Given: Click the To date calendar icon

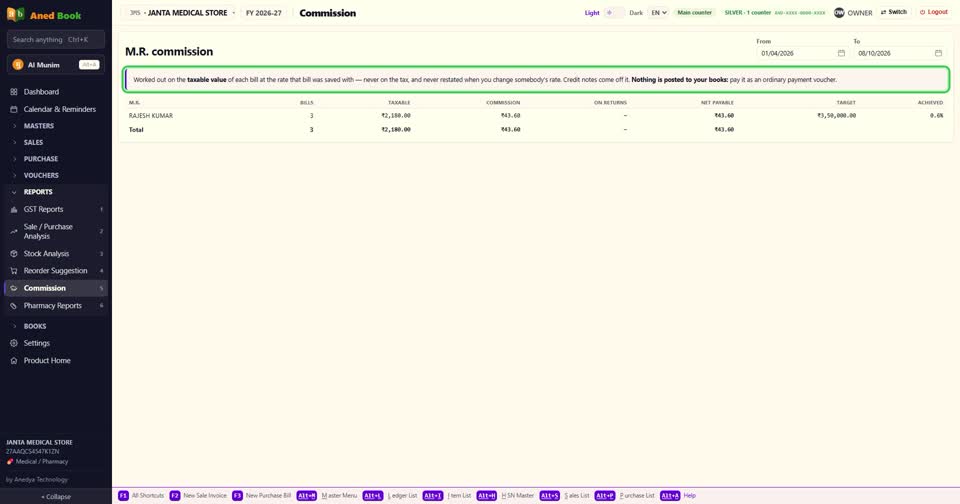Looking at the screenshot, I should pyautogui.click(x=938, y=53).
